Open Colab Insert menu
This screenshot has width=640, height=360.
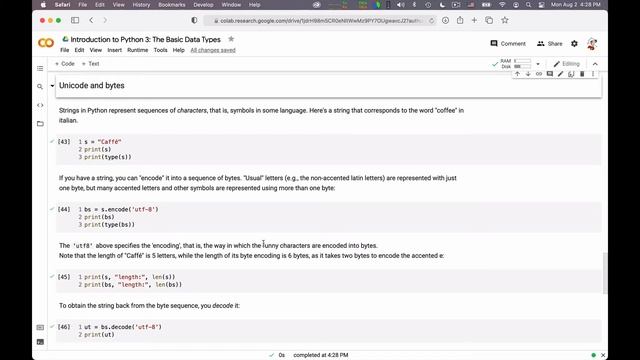click(114, 50)
